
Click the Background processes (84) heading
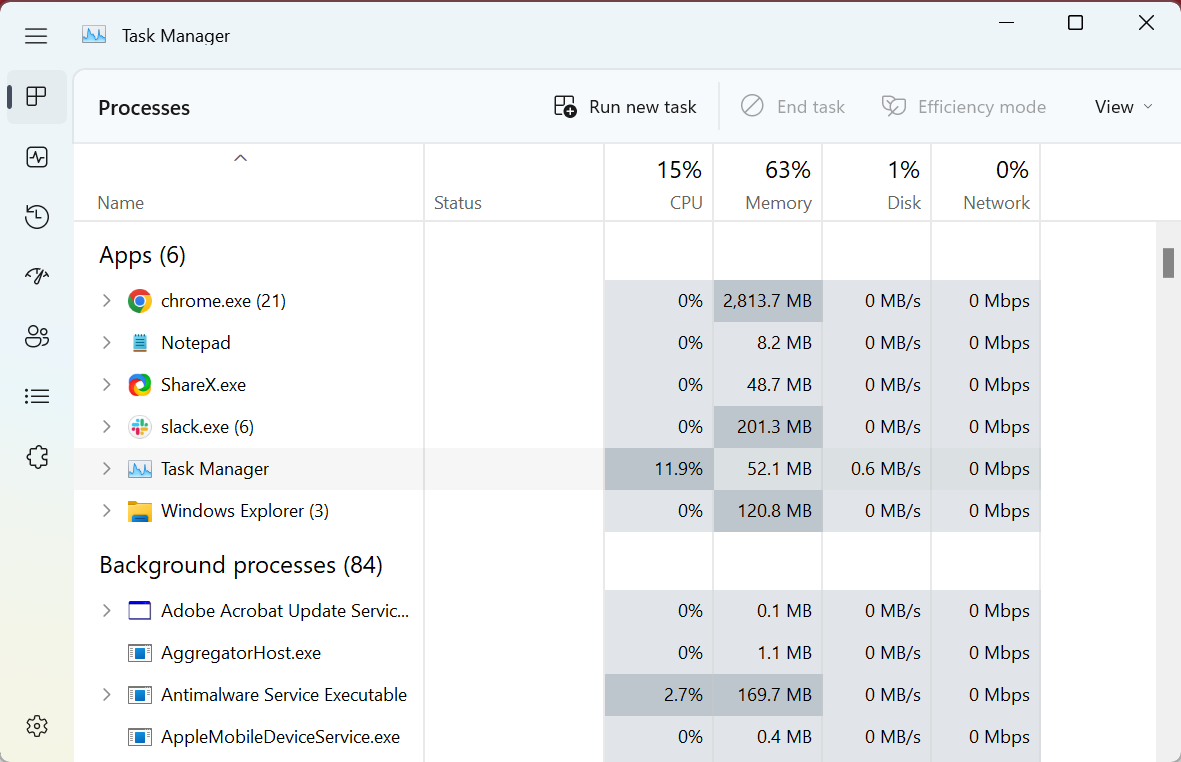point(241,565)
